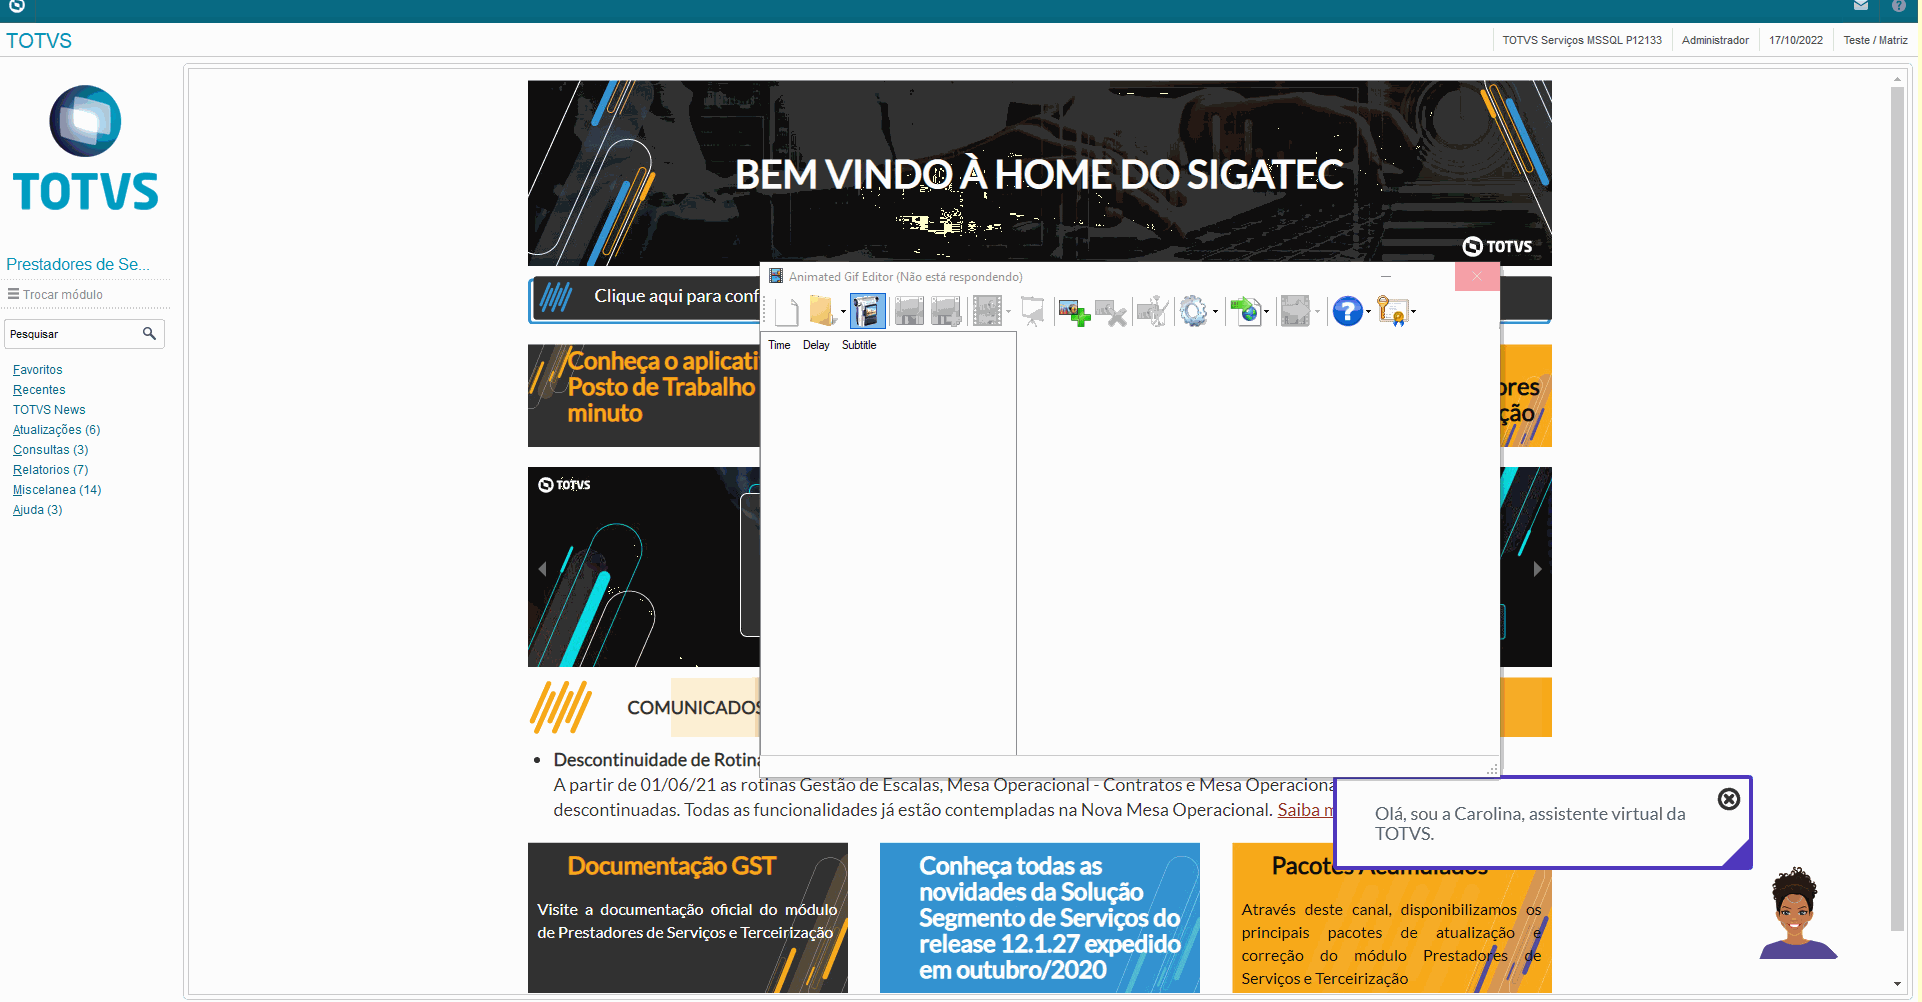Click the search magnifier icon
The height and width of the screenshot is (1002, 1922).
tap(149, 333)
